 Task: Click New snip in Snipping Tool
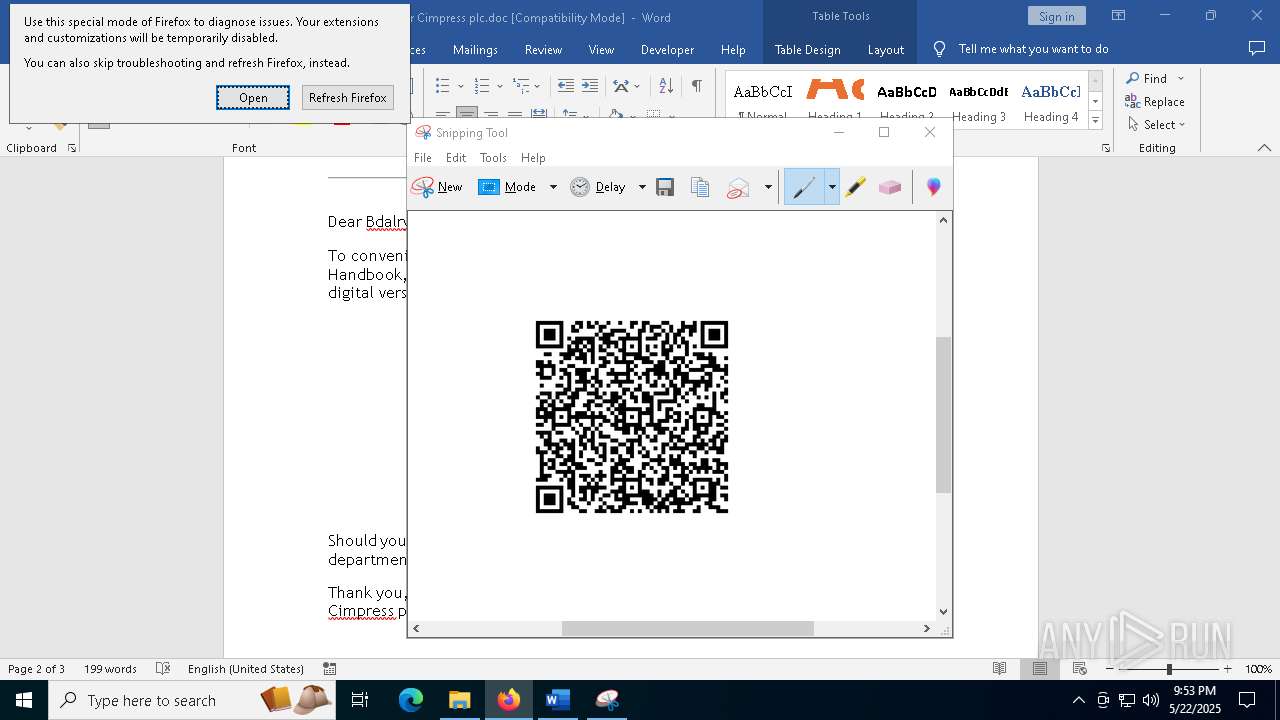pos(437,187)
